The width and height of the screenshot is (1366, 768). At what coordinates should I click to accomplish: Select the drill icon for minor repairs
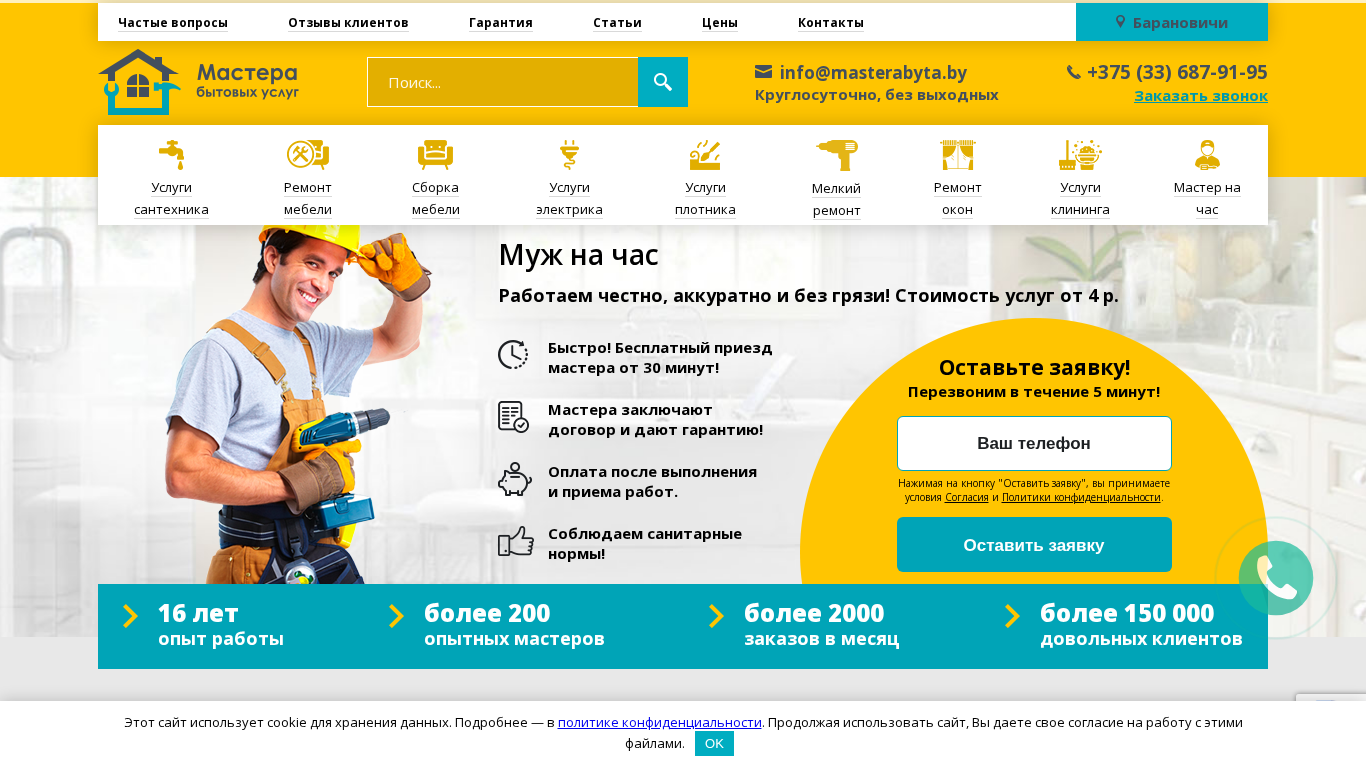837,155
